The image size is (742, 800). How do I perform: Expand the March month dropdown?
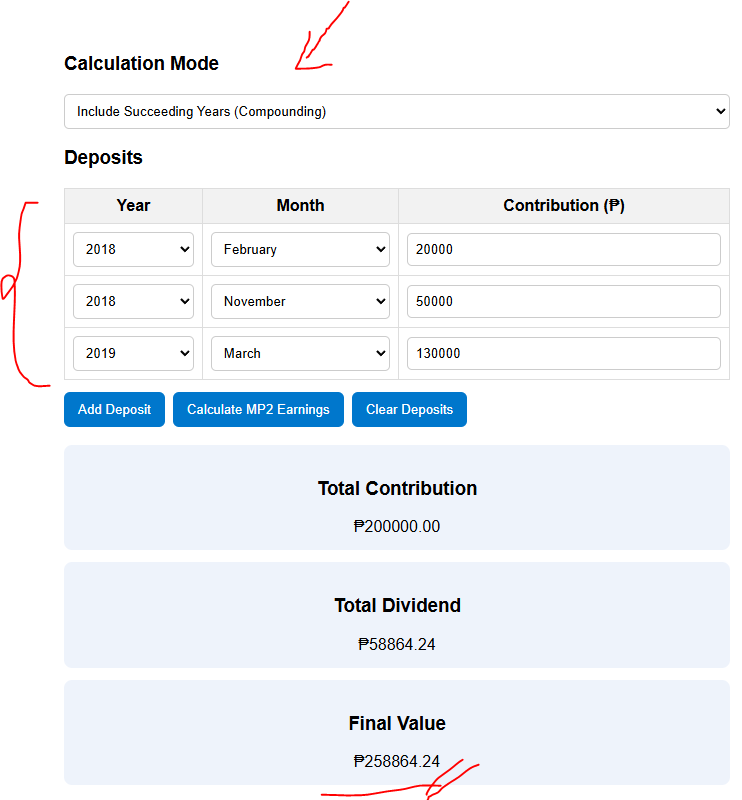[x=299, y=353]
